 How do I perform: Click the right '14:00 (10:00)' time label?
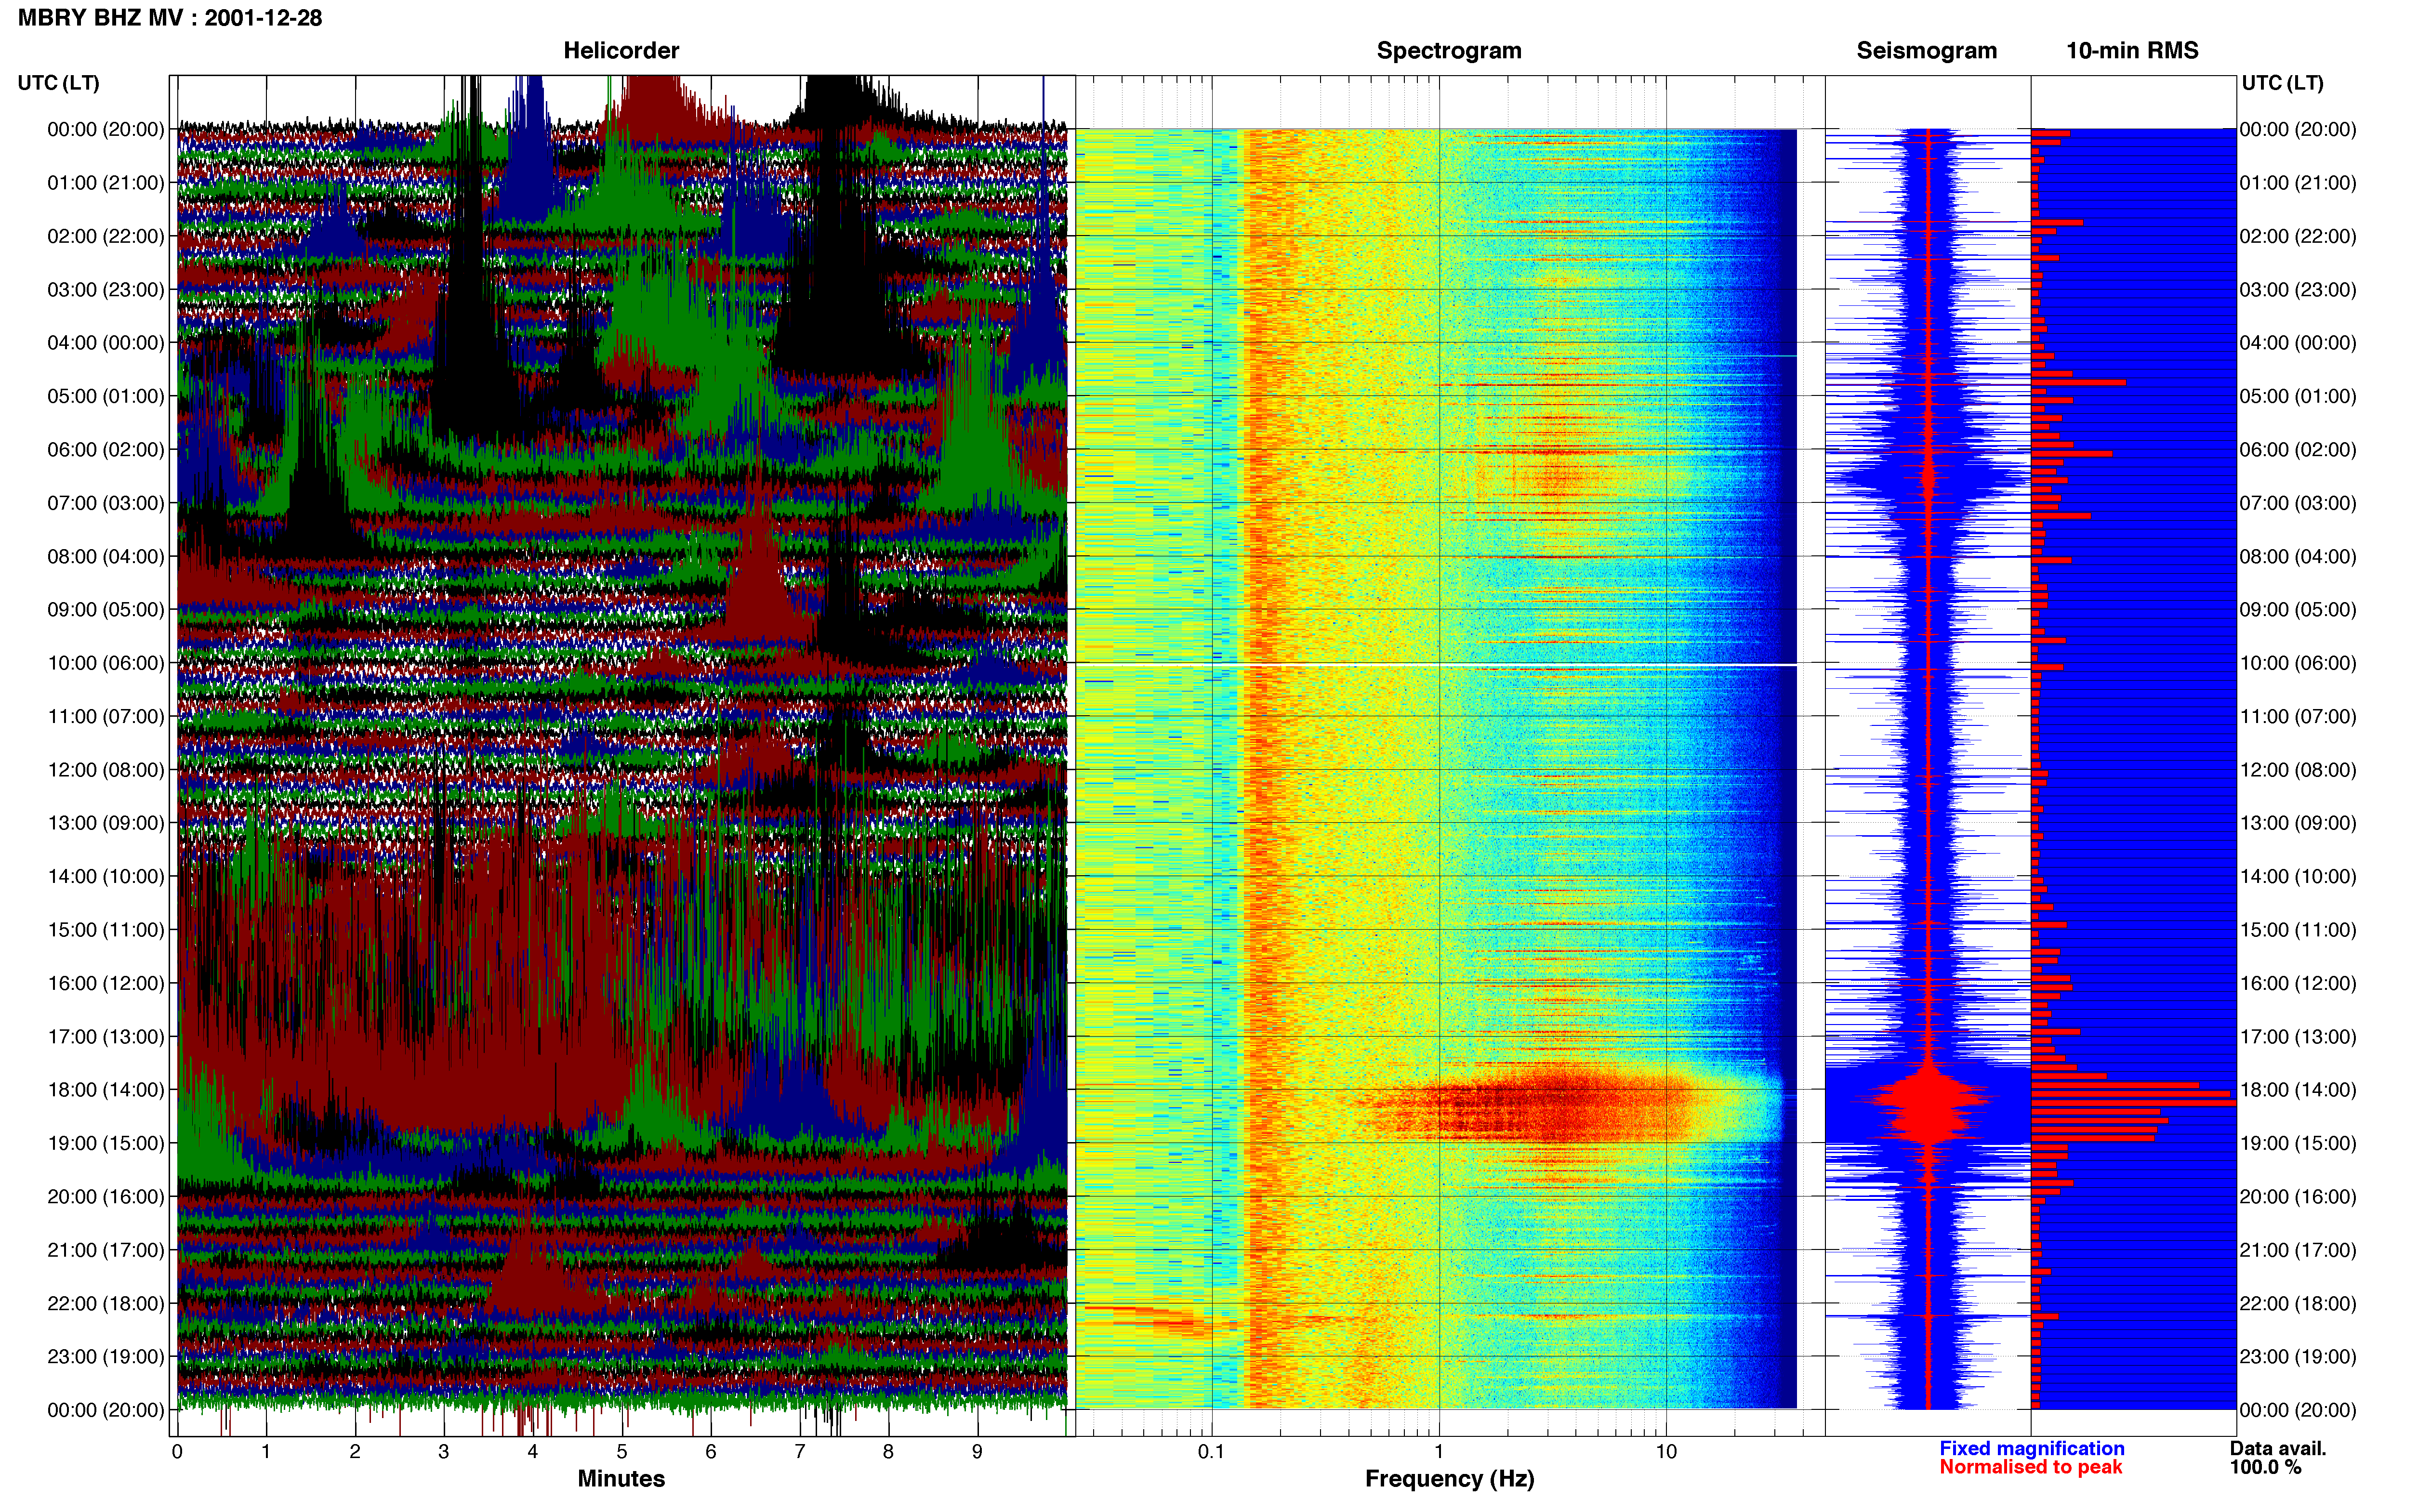(x=2298, y=876)
